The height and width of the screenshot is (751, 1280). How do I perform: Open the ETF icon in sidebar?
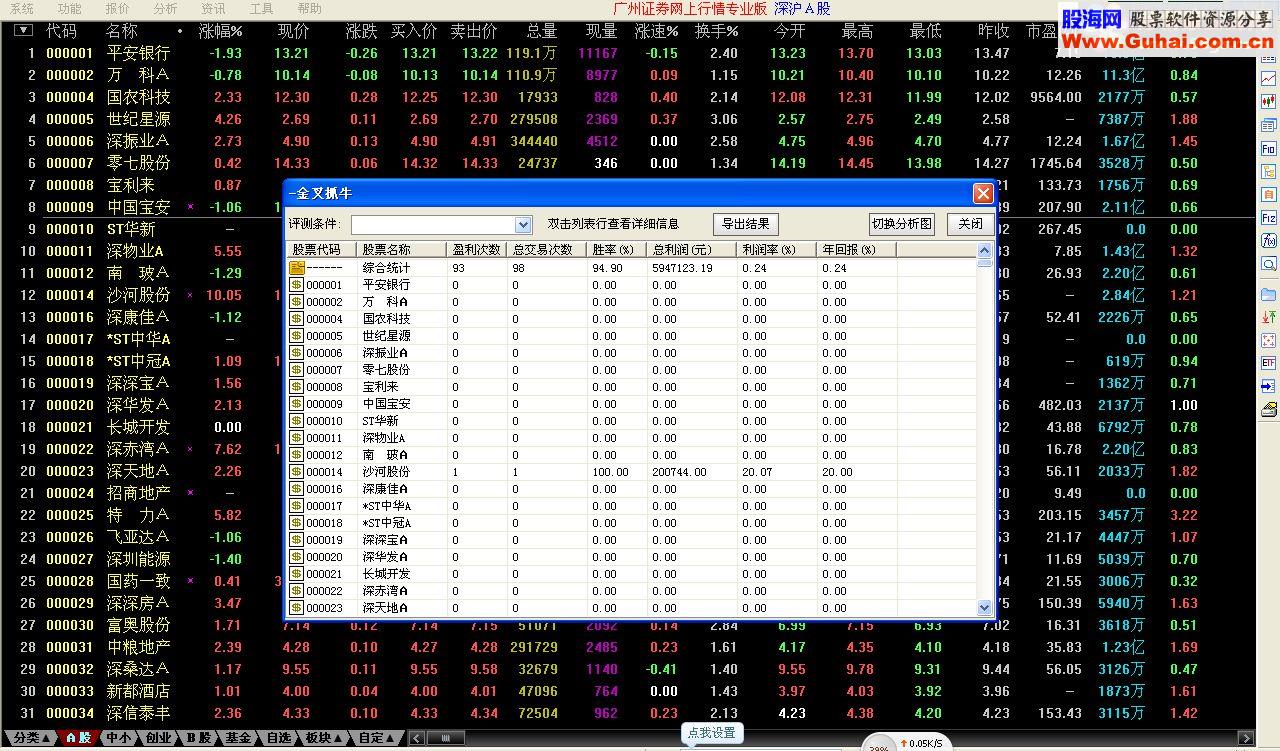1268,362
